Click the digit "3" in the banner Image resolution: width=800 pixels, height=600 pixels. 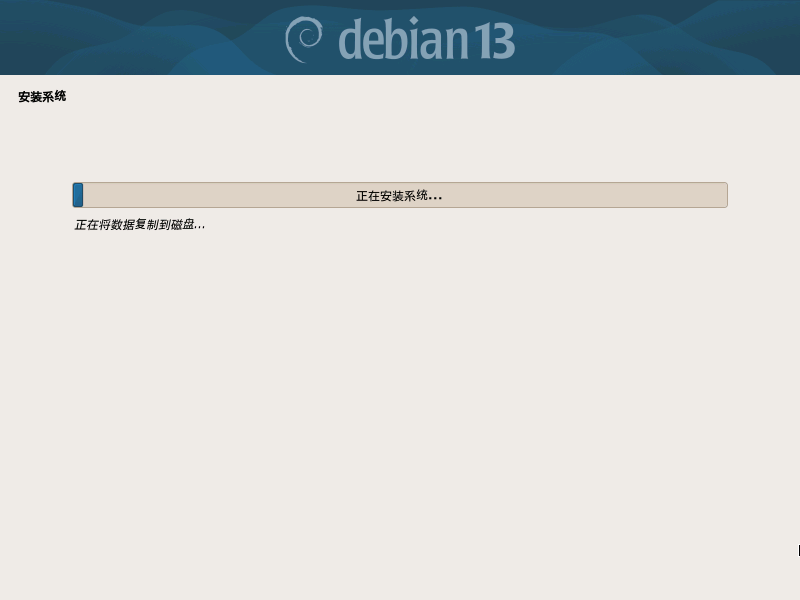[503, 41]
